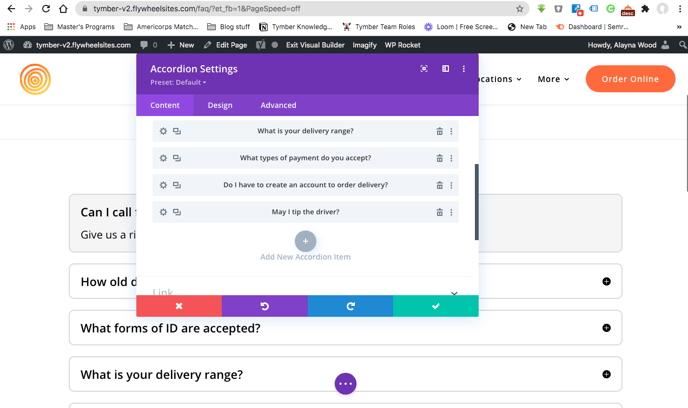
Task: Click the Tymber orange spiral logo
Action: coord(35,79)
